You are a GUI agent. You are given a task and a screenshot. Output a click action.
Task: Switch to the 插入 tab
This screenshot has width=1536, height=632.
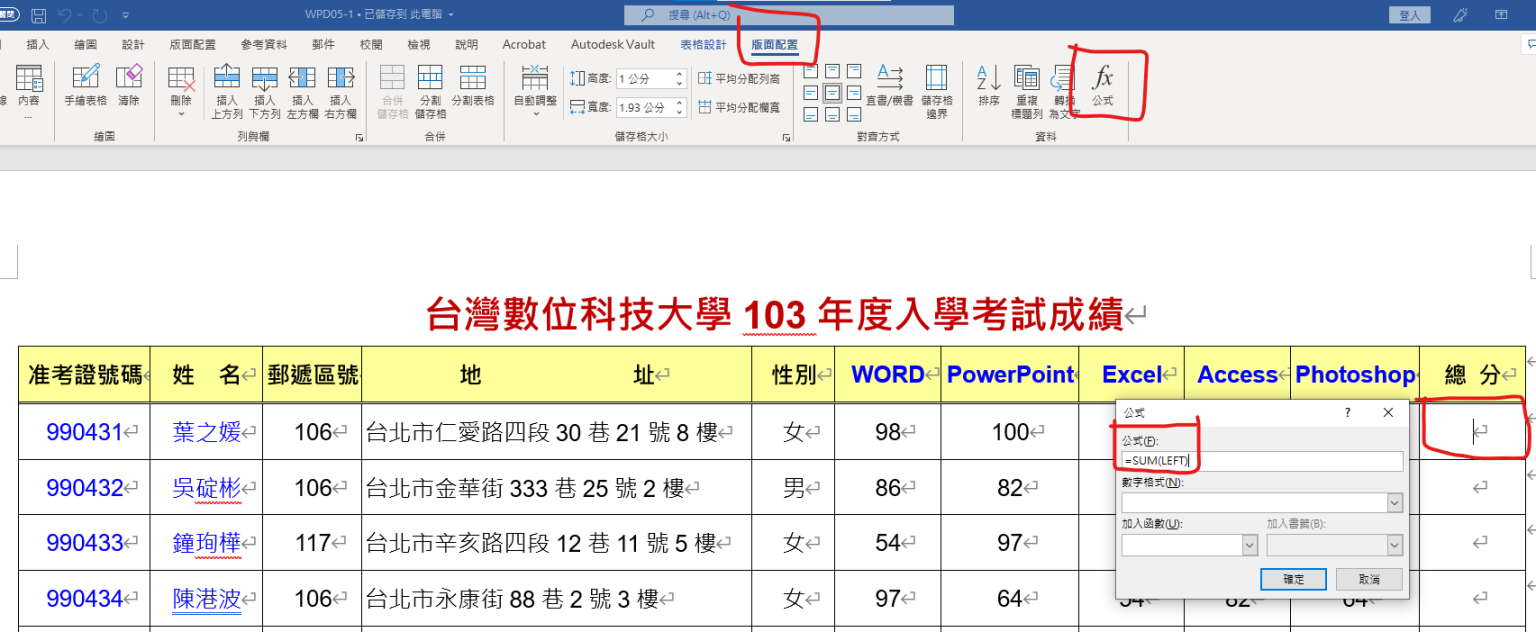[x=38, y=45]
